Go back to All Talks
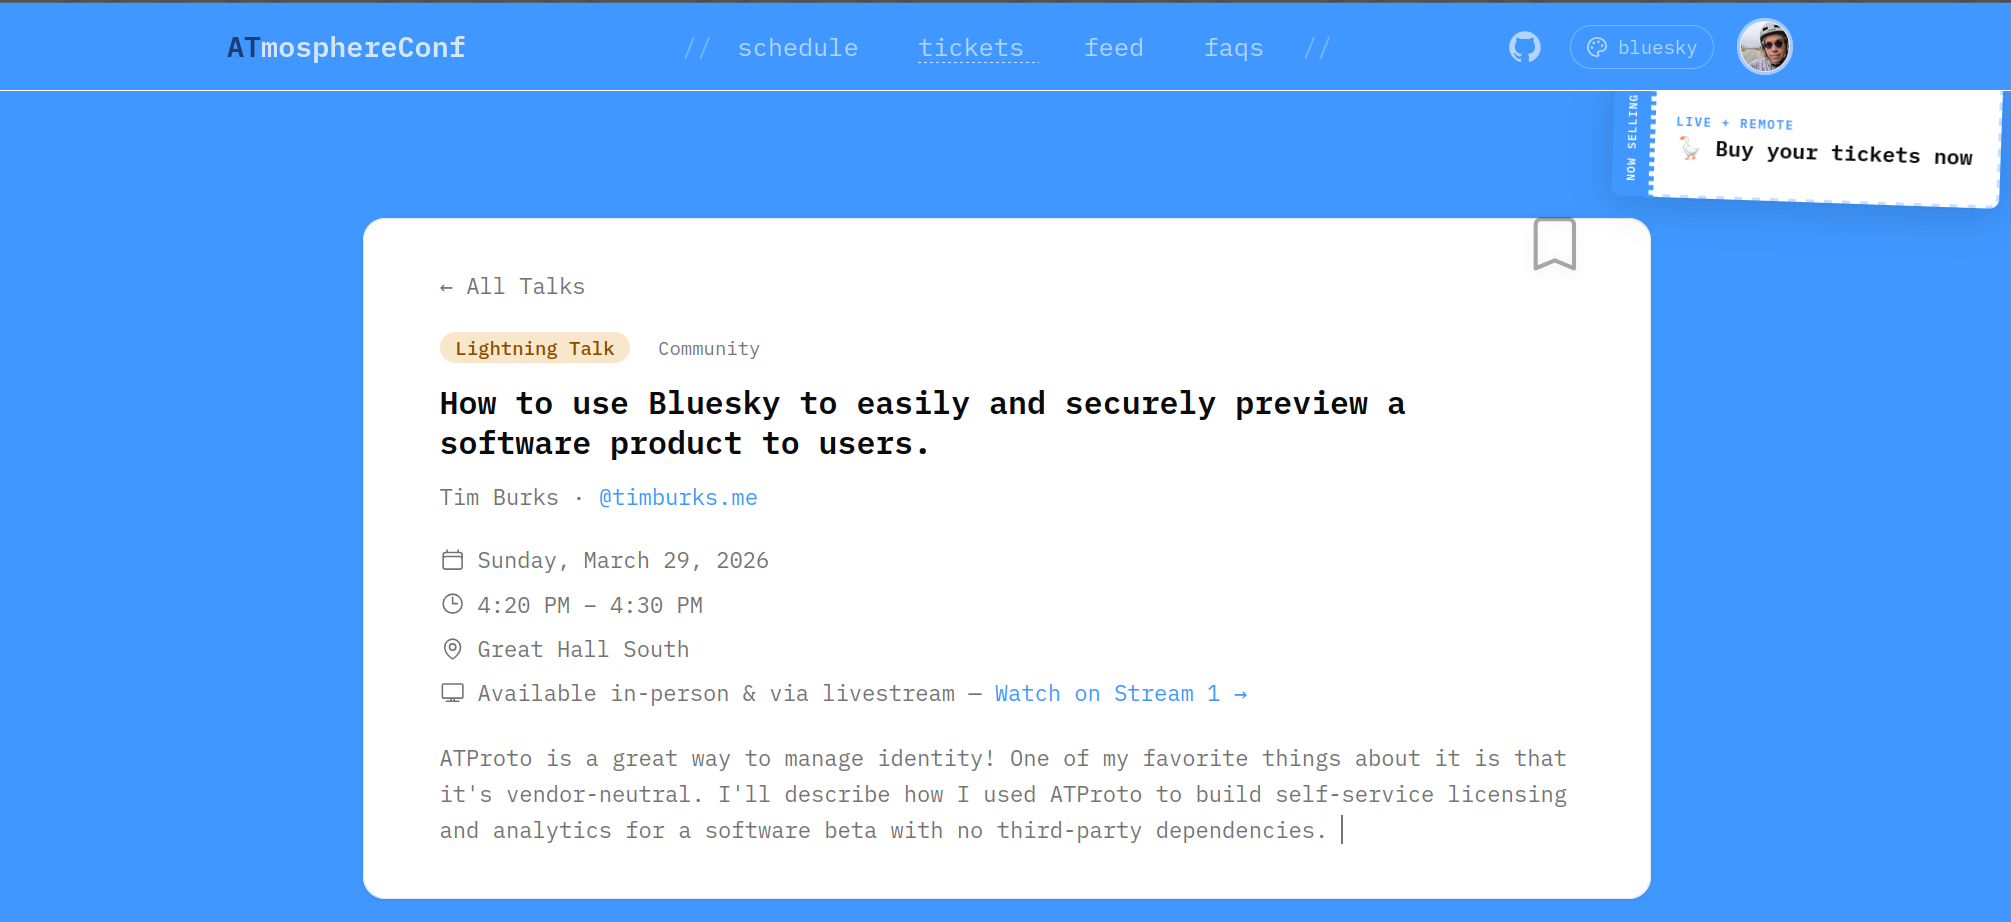 [512, 287]
